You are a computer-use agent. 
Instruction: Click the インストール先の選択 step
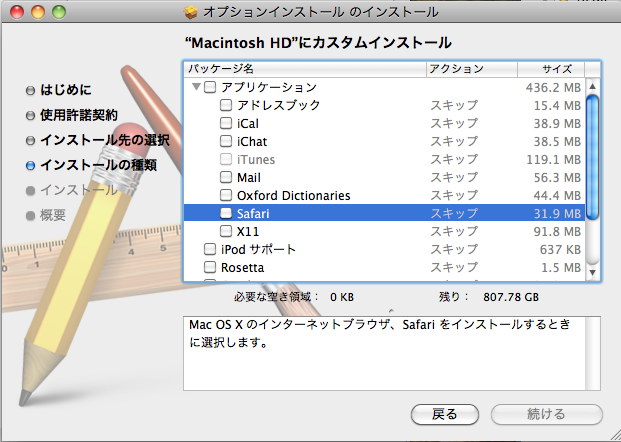click(x=105, y=140)
